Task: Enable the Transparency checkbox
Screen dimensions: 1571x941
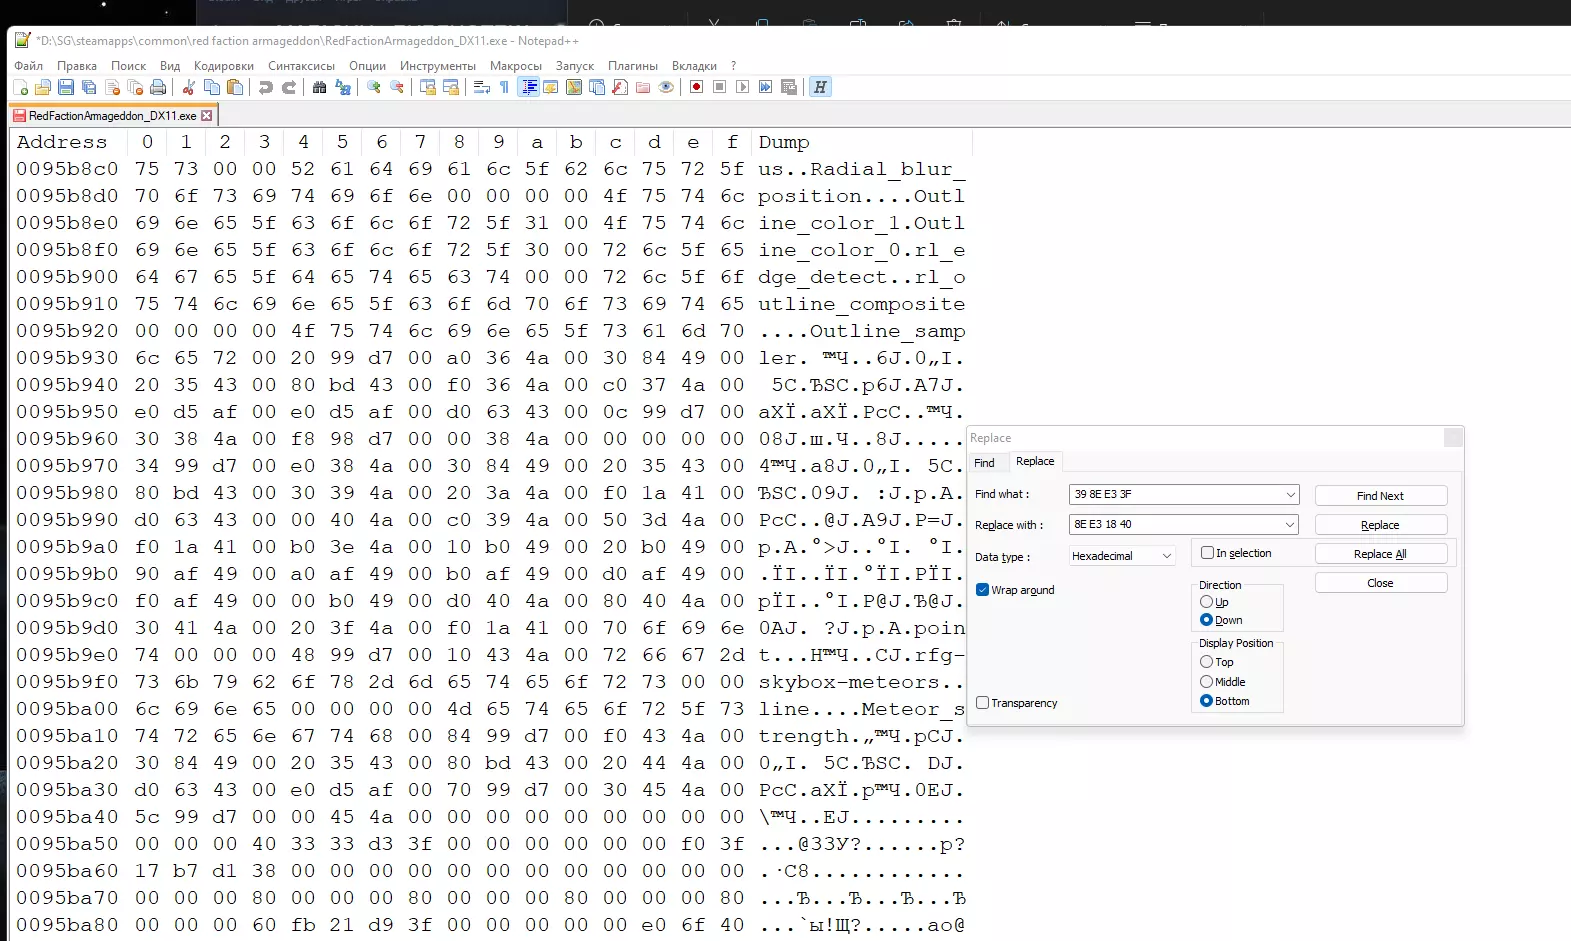Action: [x=982, y=703]
